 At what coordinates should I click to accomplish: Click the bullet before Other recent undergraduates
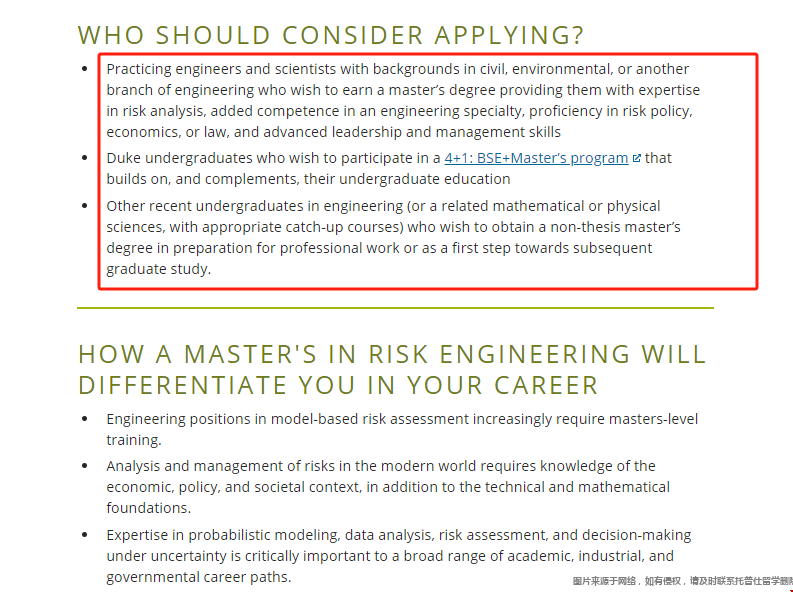84,205
